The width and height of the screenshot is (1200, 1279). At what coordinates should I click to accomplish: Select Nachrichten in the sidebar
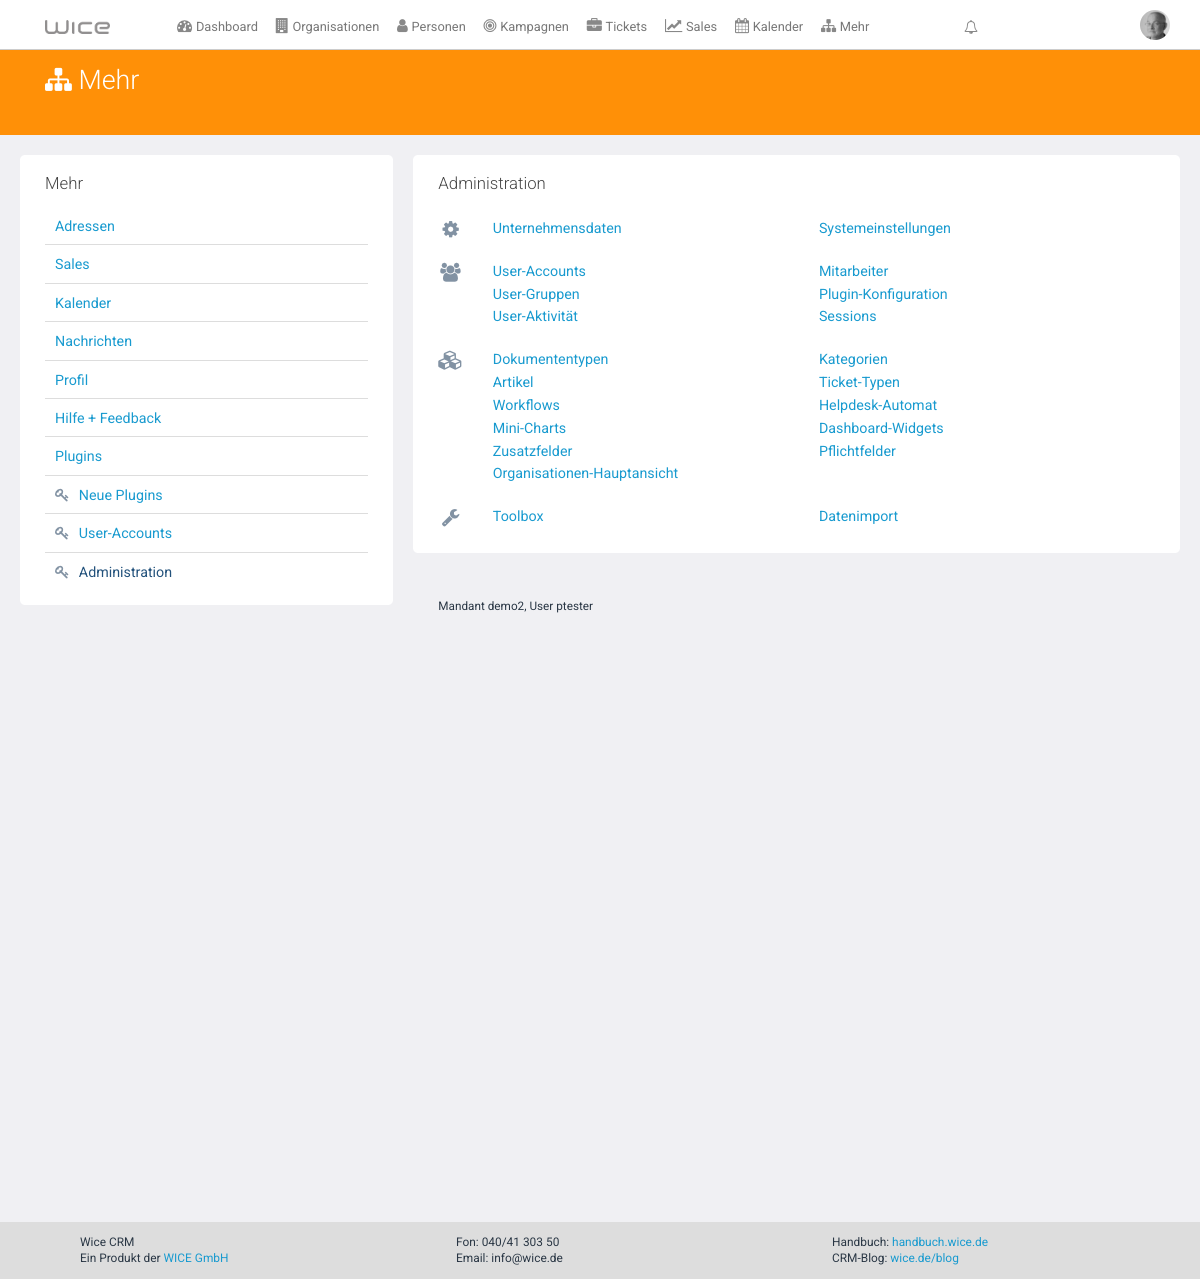tap(94, 341)
